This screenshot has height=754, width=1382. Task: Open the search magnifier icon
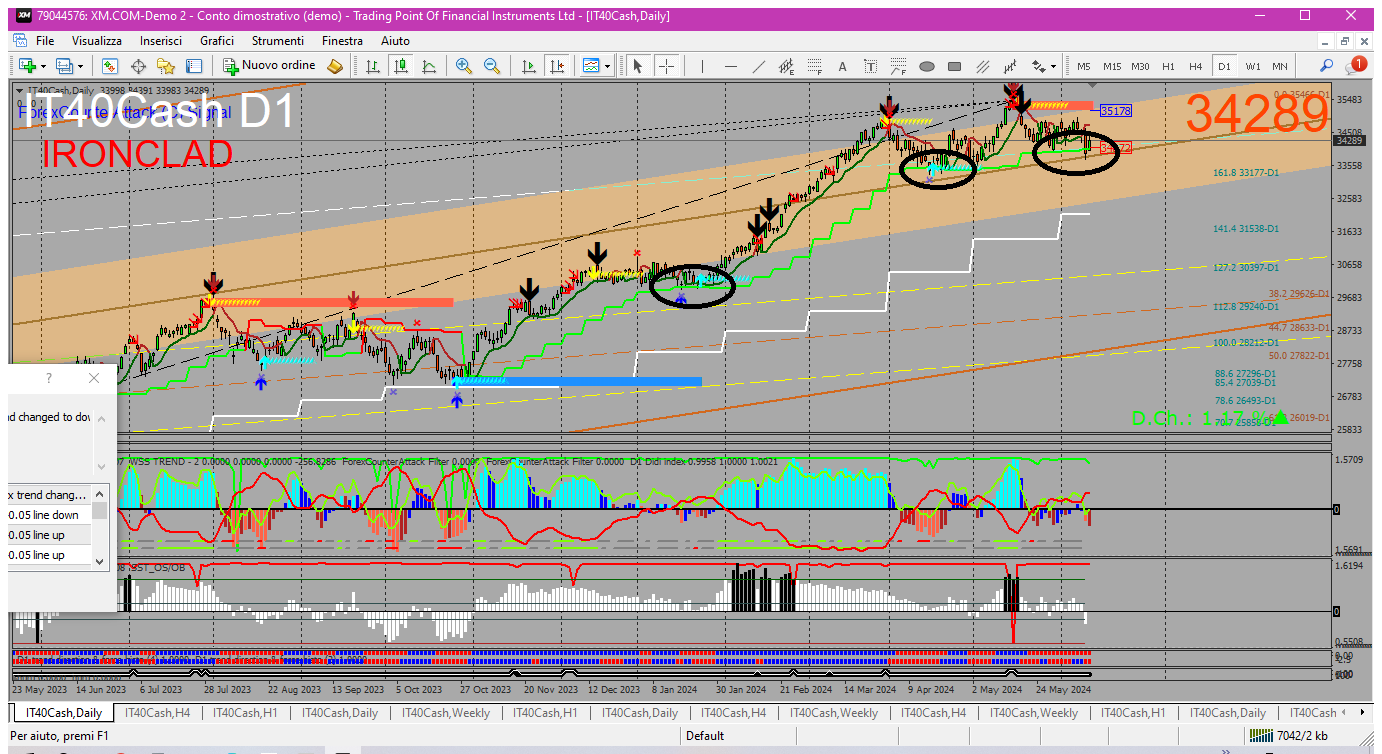click(x=1327, y=66)
